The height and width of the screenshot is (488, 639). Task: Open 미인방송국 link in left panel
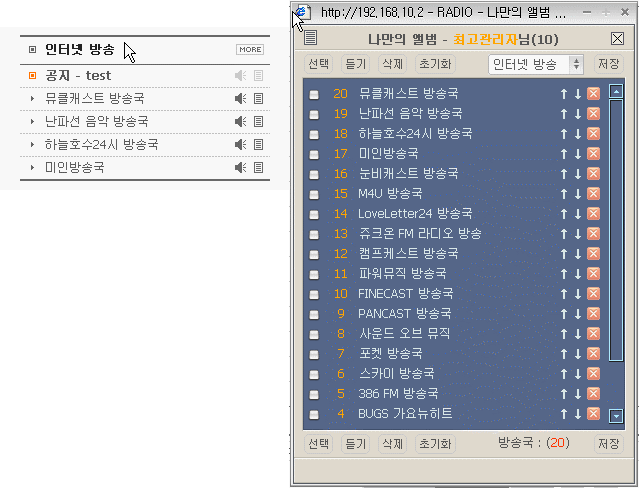pyautogui.click(x=75, y=167)
